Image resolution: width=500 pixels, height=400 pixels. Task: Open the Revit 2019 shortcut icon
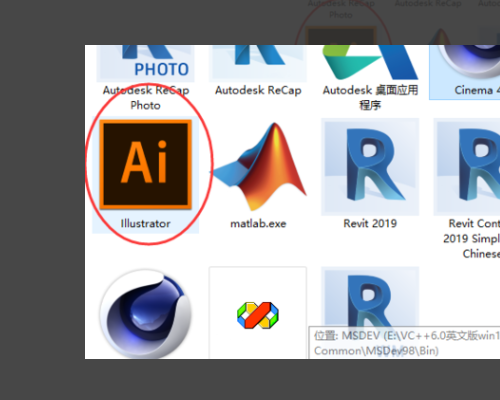click(x=370, y=167)
